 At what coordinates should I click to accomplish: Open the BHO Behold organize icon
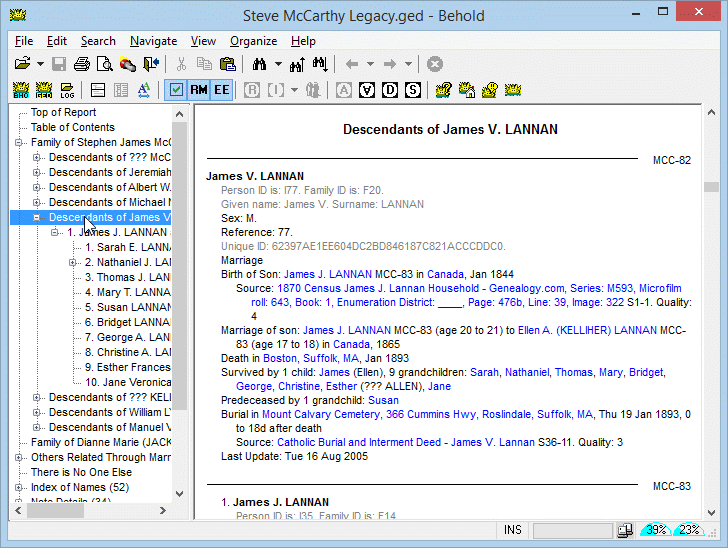tap(21, 90)
